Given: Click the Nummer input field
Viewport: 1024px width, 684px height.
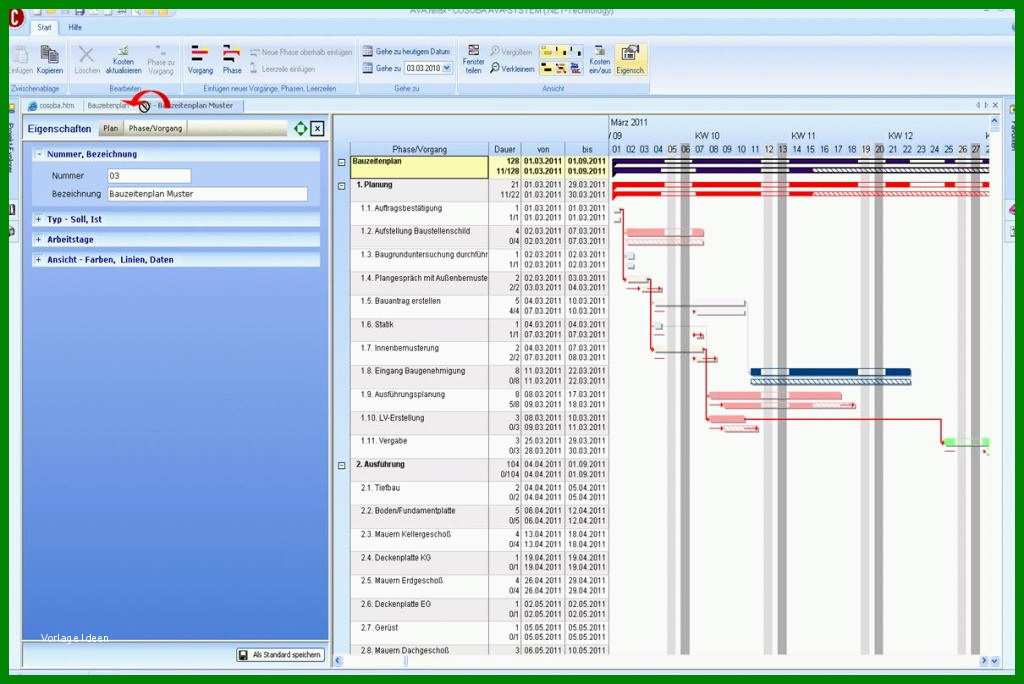Looking at the screenshot, I should [149, 176].
